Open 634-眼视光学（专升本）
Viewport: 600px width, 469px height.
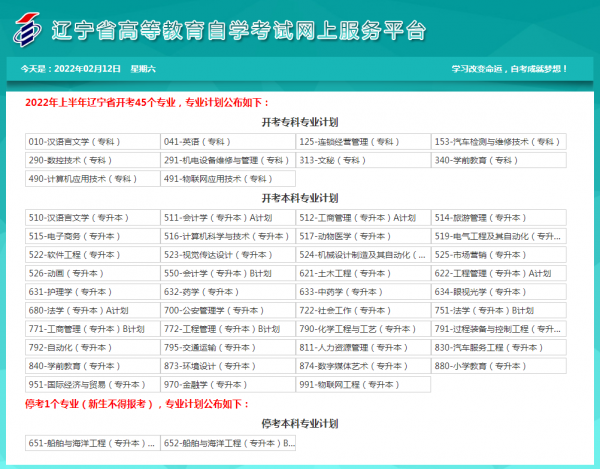499,292
